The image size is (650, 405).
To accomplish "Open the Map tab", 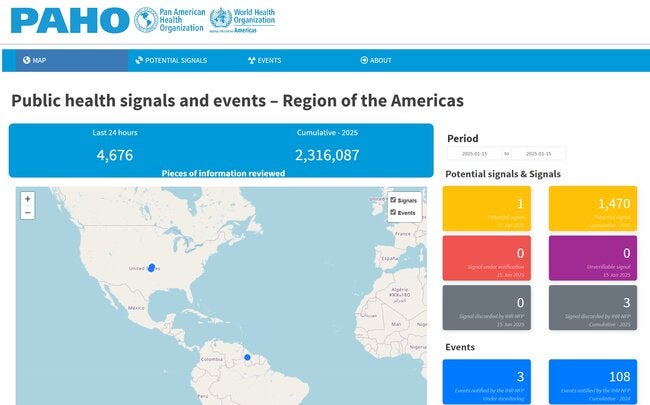I will click(x=34, y=61).
